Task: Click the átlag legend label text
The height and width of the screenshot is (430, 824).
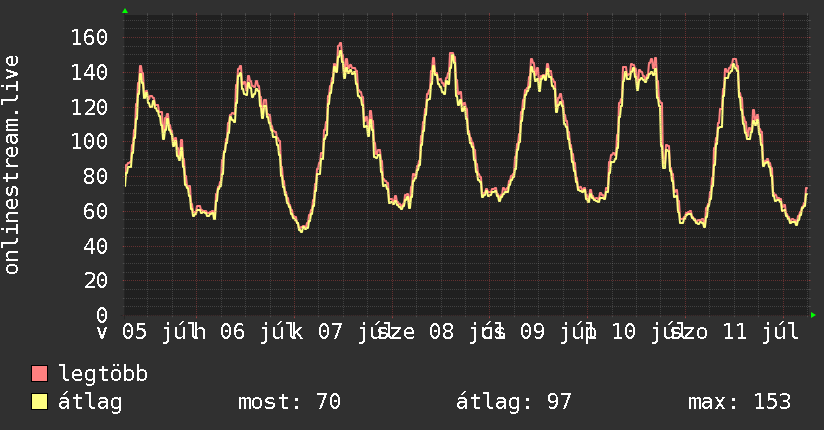Action: [x=90, y=402]
